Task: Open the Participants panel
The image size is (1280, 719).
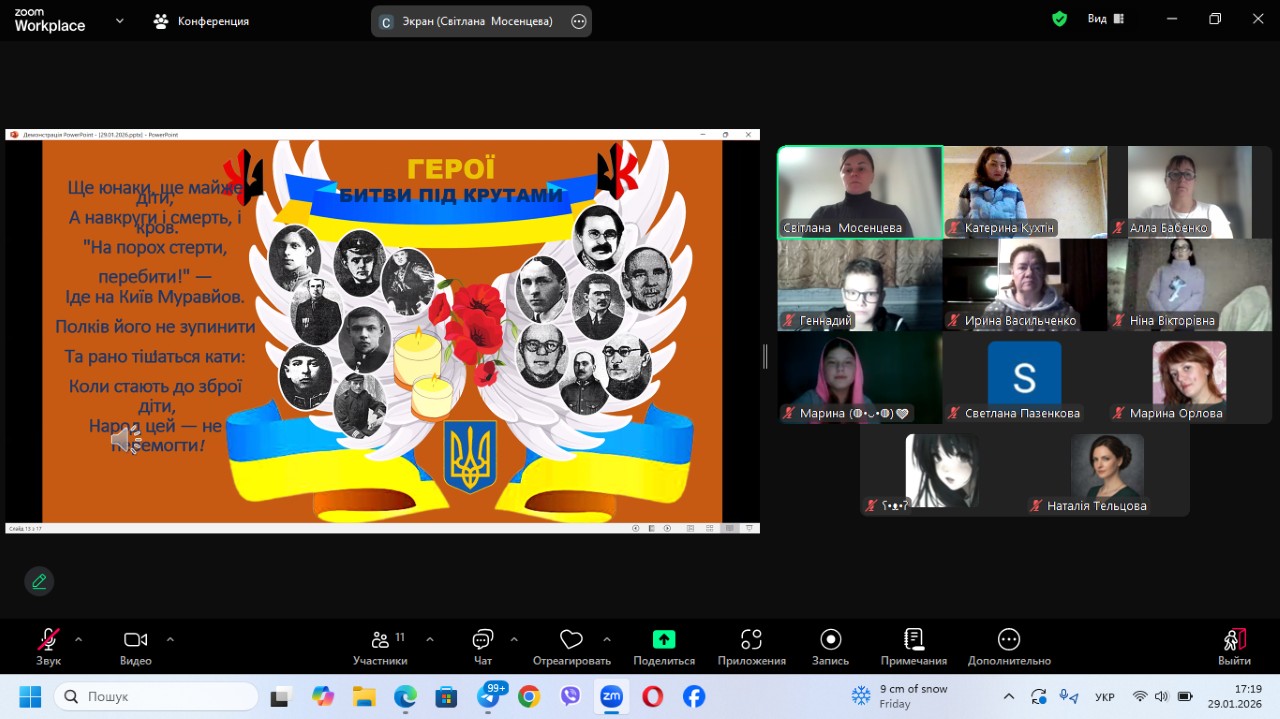Action: (380, 647)
